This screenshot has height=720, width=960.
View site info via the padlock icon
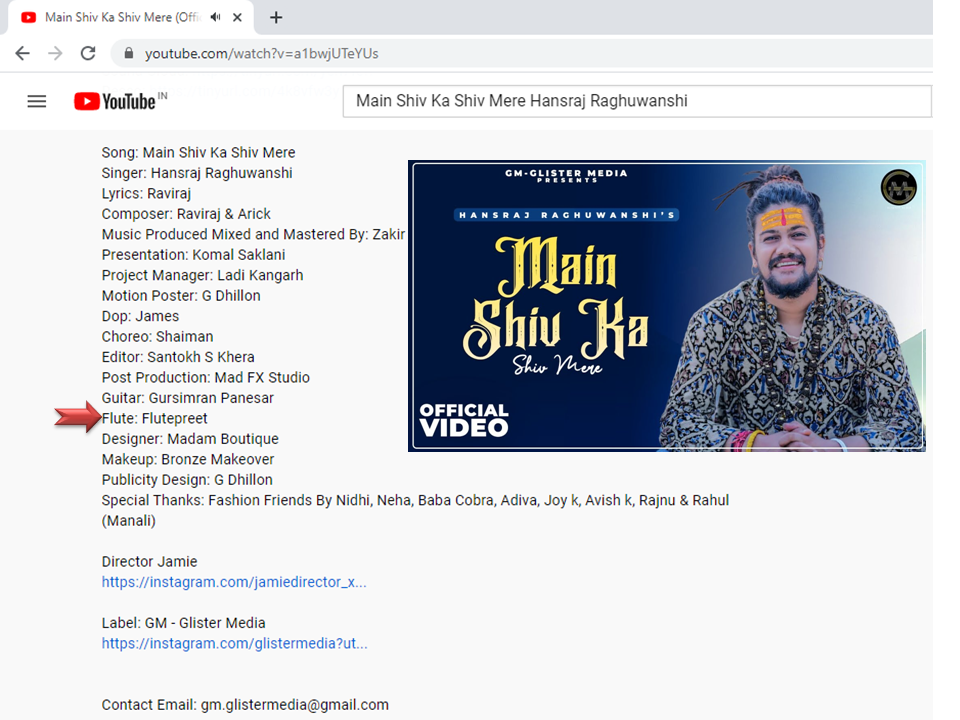click(128, 53)
